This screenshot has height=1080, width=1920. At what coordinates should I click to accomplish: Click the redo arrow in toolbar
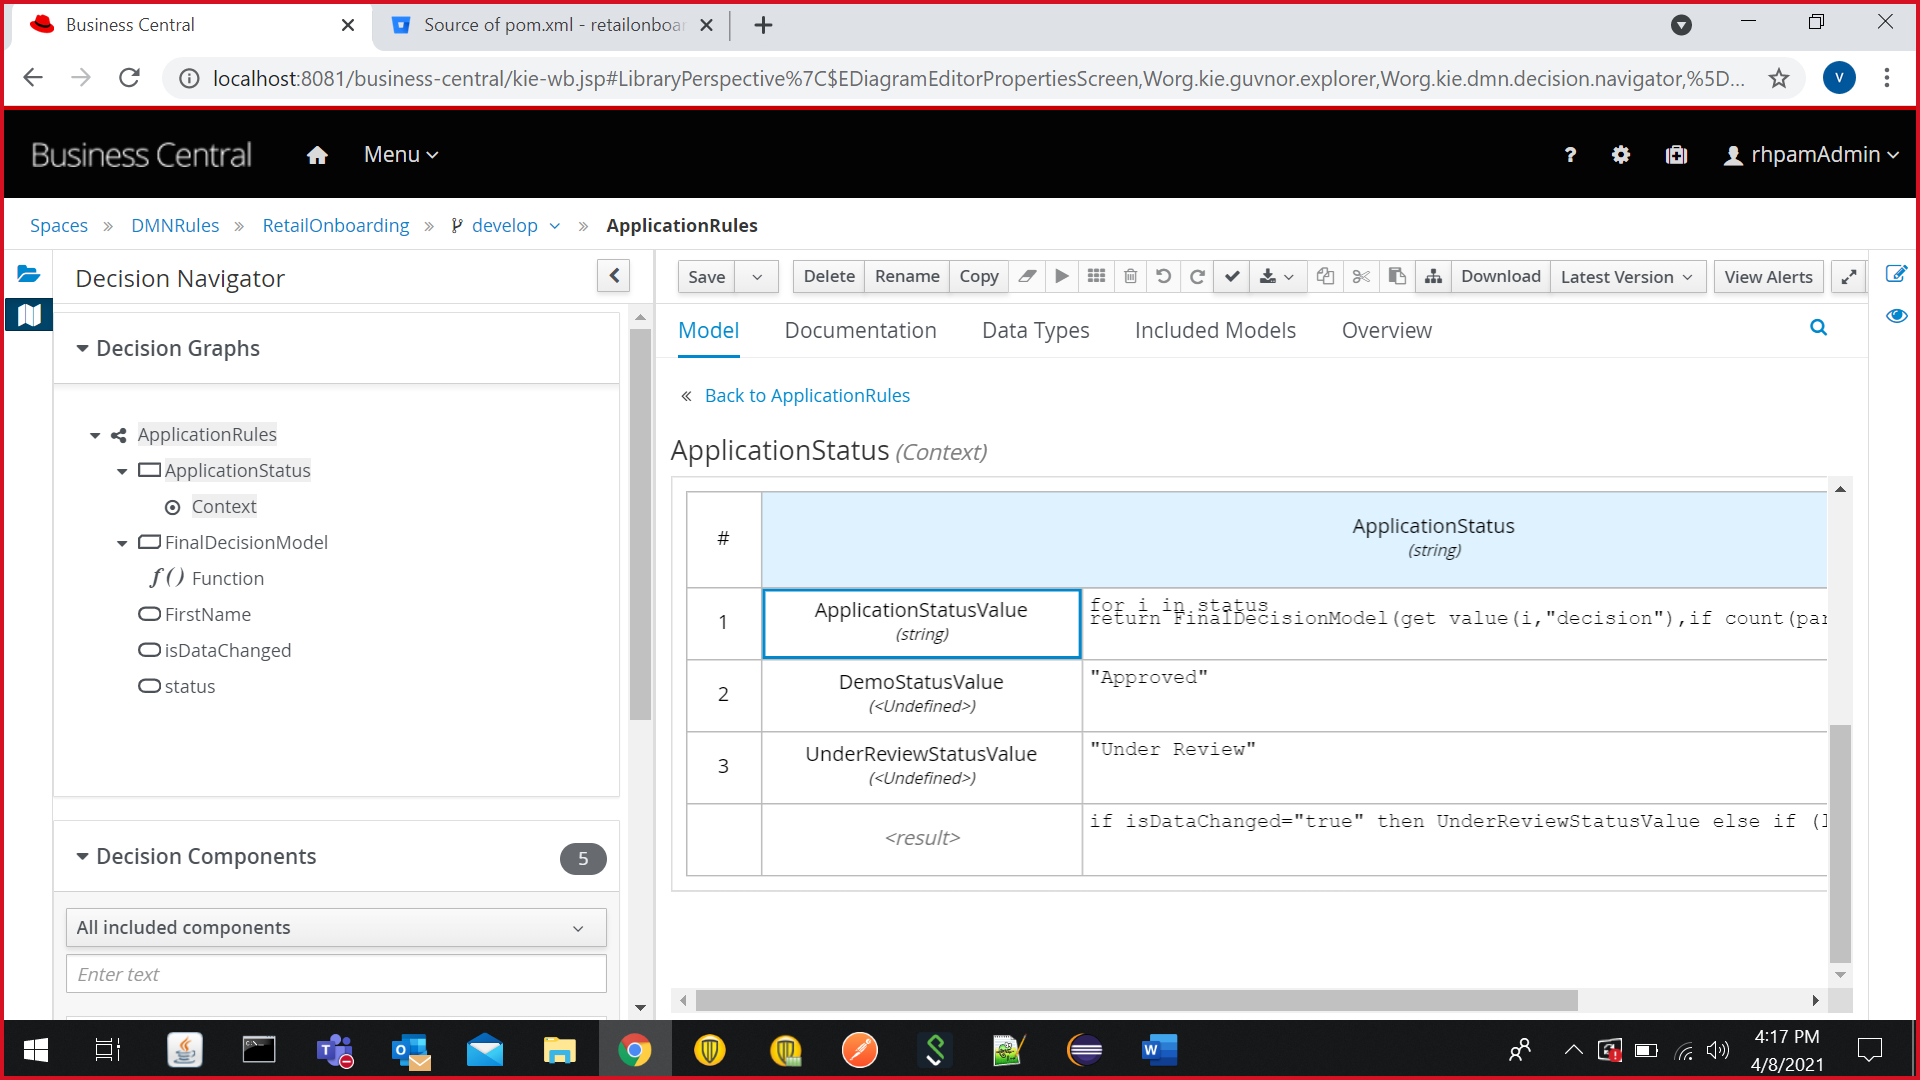[x=1197, y=277]
